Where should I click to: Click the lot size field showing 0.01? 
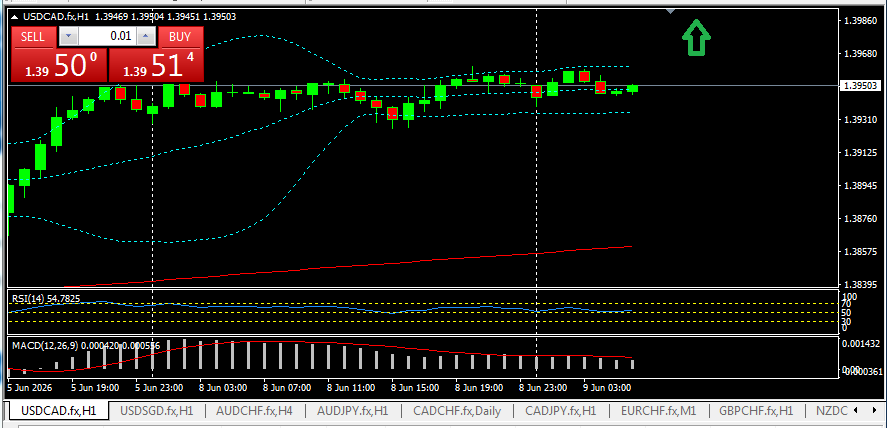(x=107, y=37)
